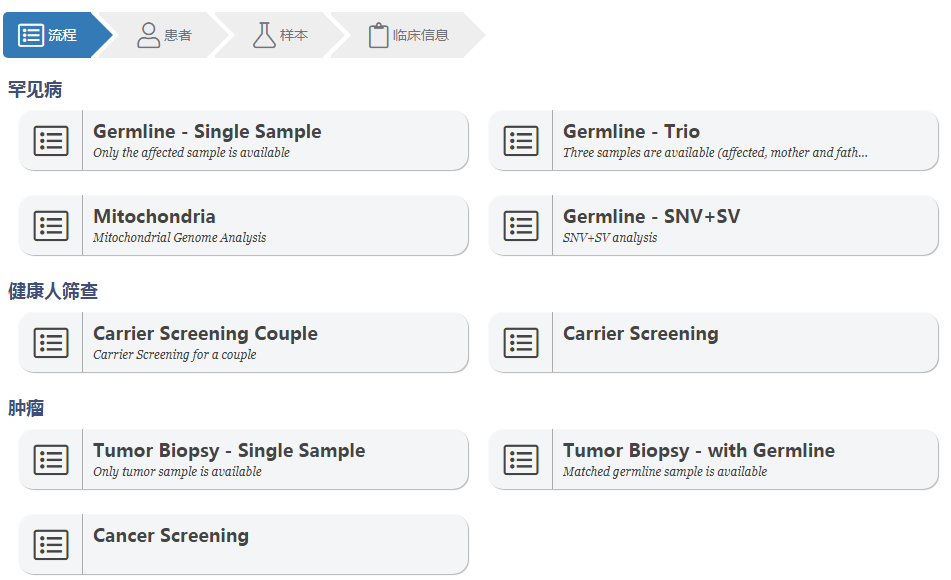
Task: Click the flask icon in the 样本 step
Action: coord(264,36)
